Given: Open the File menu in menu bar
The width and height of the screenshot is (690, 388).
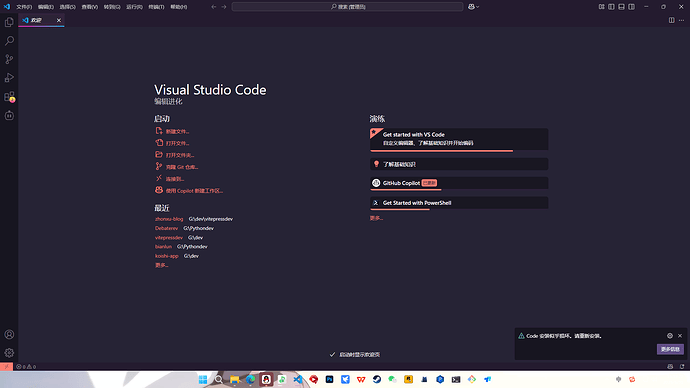Looking at the screenshot, I should [x=24, y=7].
